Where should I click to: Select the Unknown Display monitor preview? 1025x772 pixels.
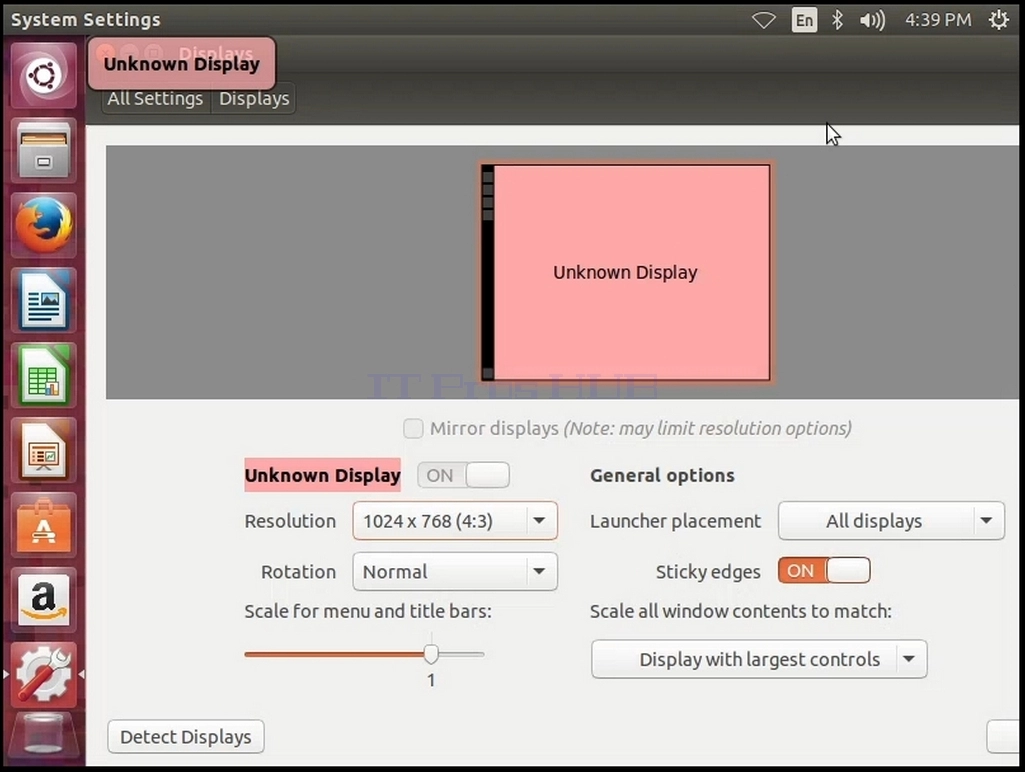pos(626,272)
